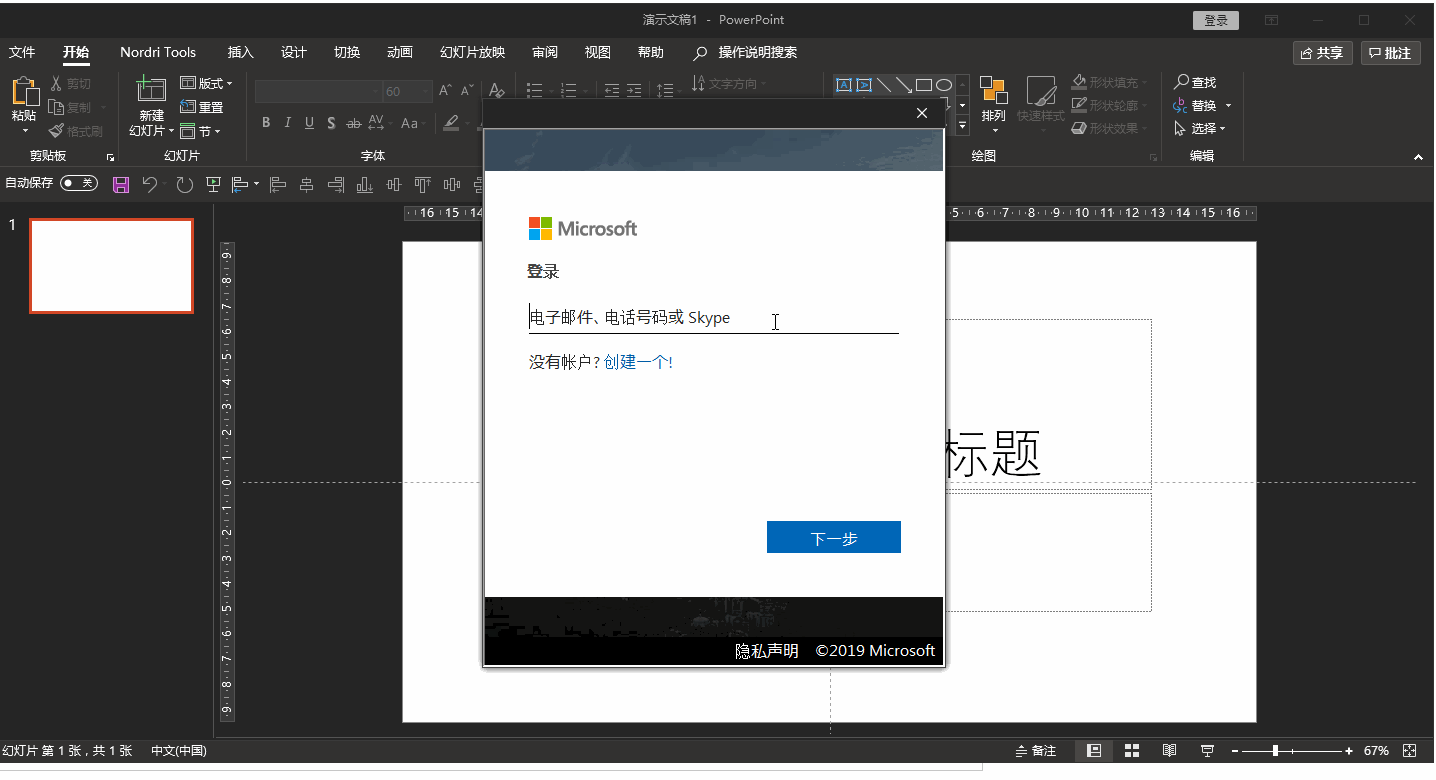Select the Arrow line shape in the gallery
Screen dimensions: 1436x780
pos(904,85)
